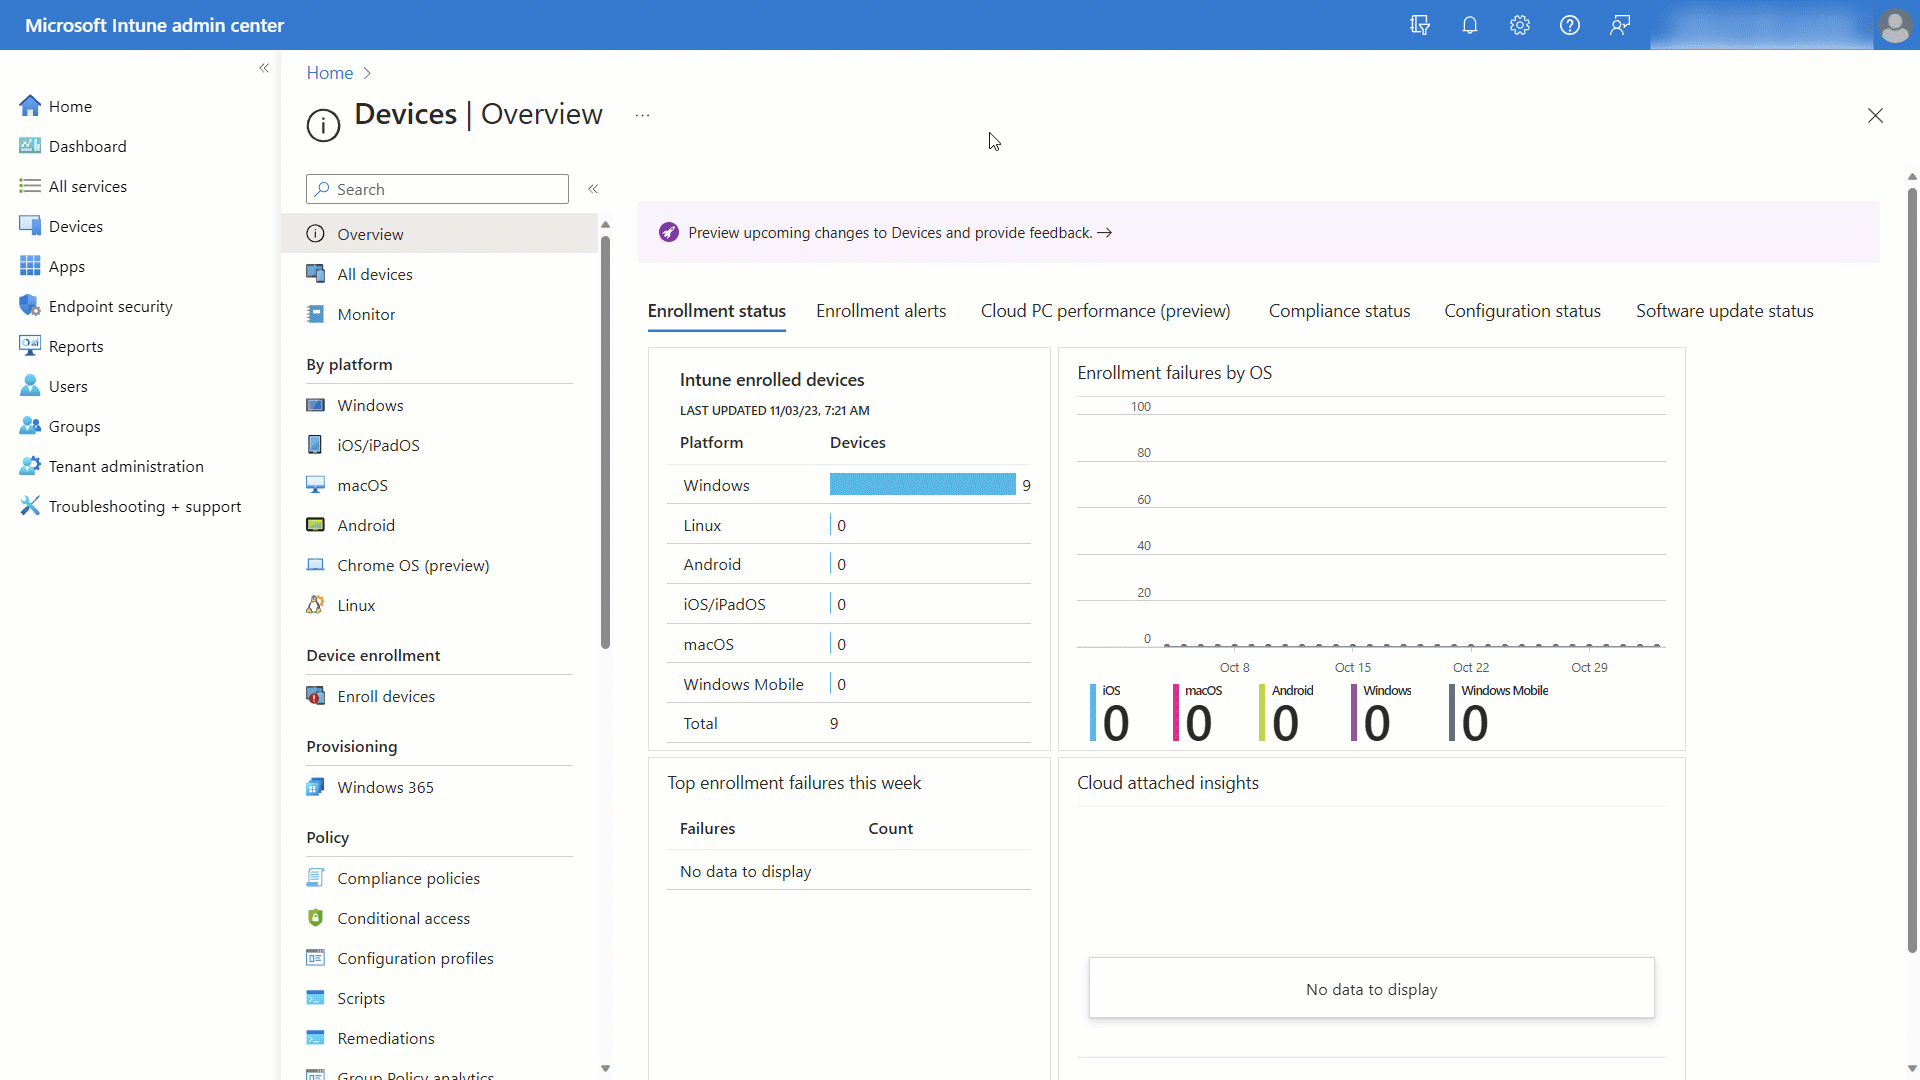Switch to Cloud PC performance (preview) tab
Viewport: 1920px width, 1080px height.
pyautogui.click(x=1105, y=311)
